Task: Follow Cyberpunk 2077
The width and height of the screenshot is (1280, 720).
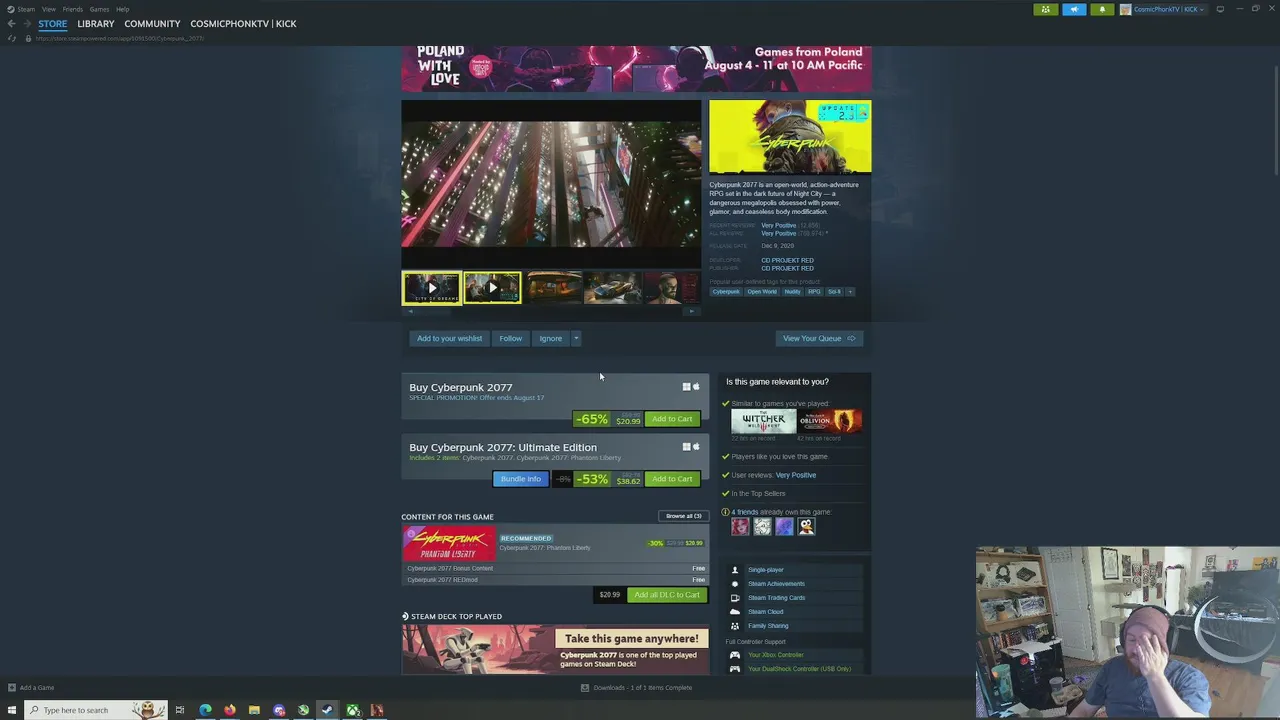Action: coord(510,338)
